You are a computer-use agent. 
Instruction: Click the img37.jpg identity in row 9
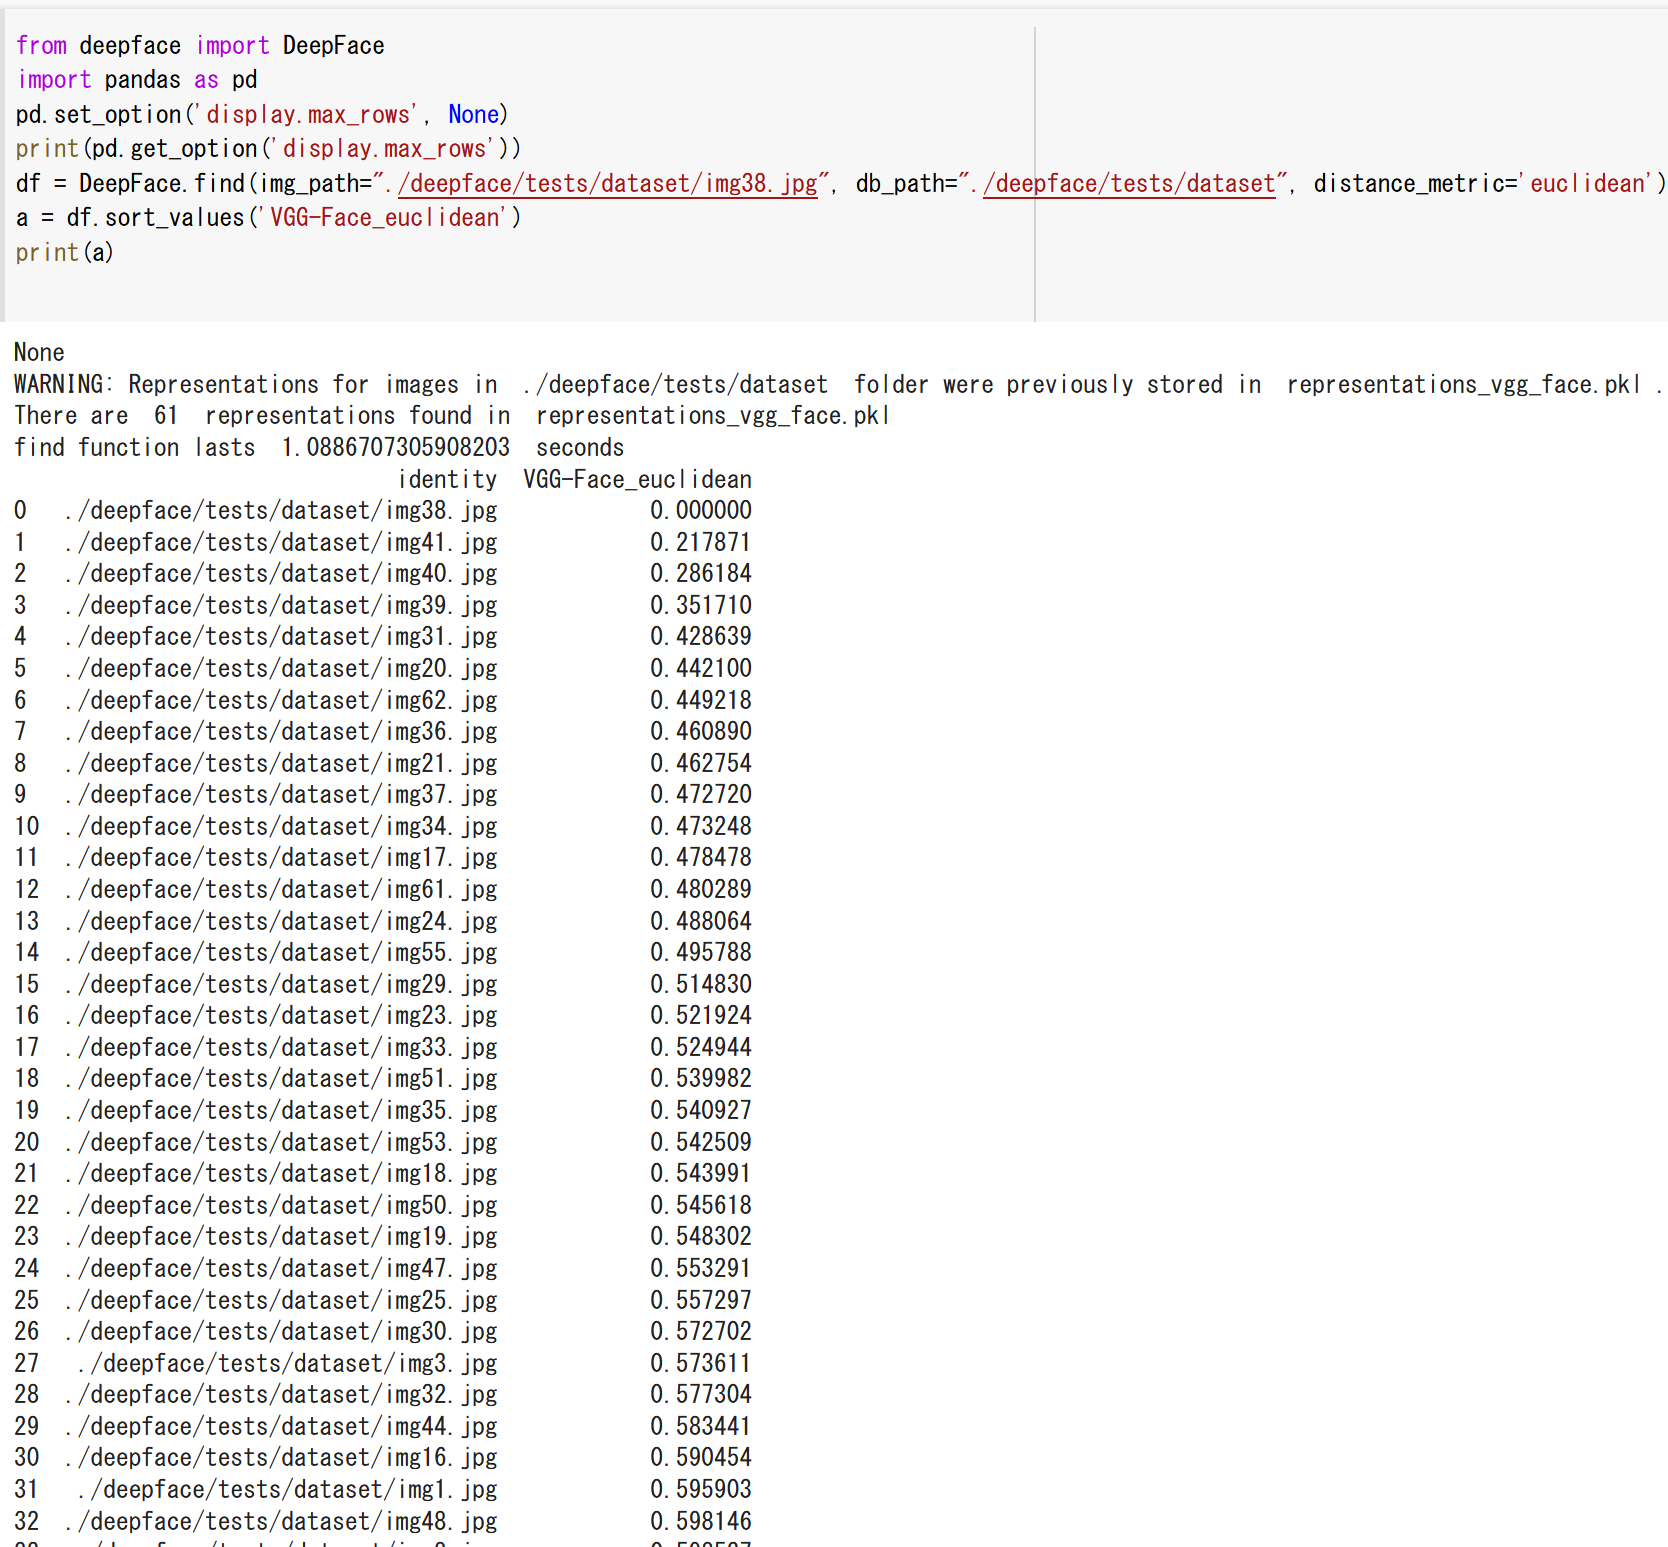pos(280,795)
